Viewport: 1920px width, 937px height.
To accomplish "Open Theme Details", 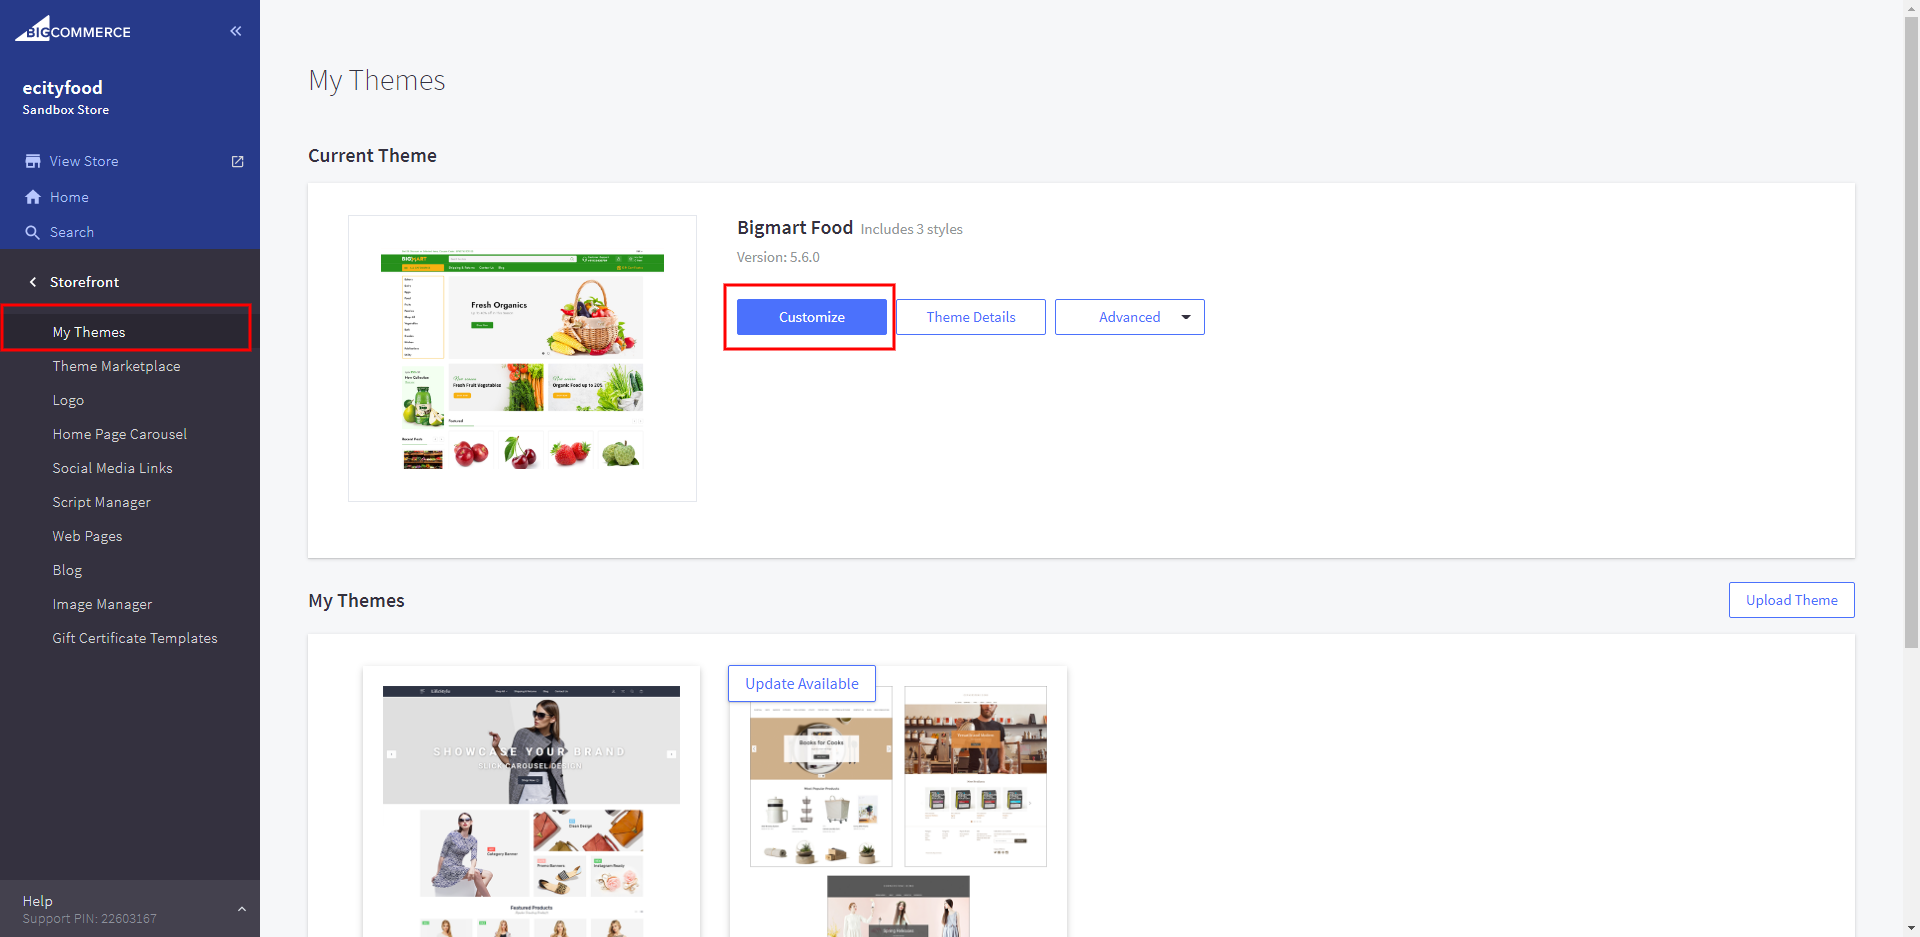I will click(971, 317).
